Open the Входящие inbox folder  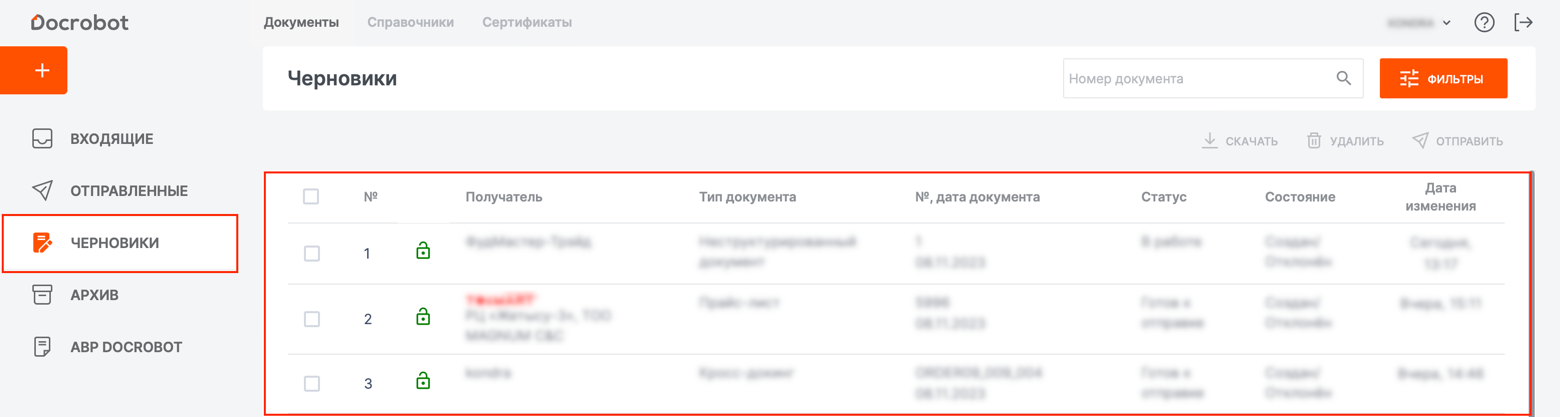110,139
